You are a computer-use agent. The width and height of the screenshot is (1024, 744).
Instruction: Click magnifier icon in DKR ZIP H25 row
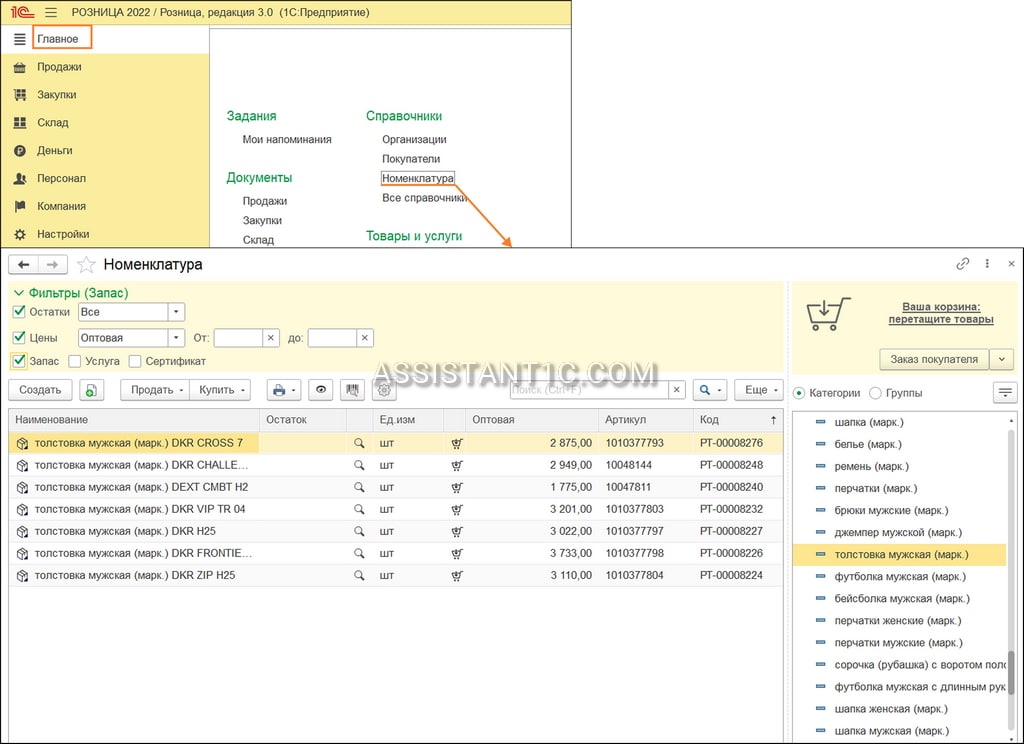pyautogui.click(x=359, y=575)
